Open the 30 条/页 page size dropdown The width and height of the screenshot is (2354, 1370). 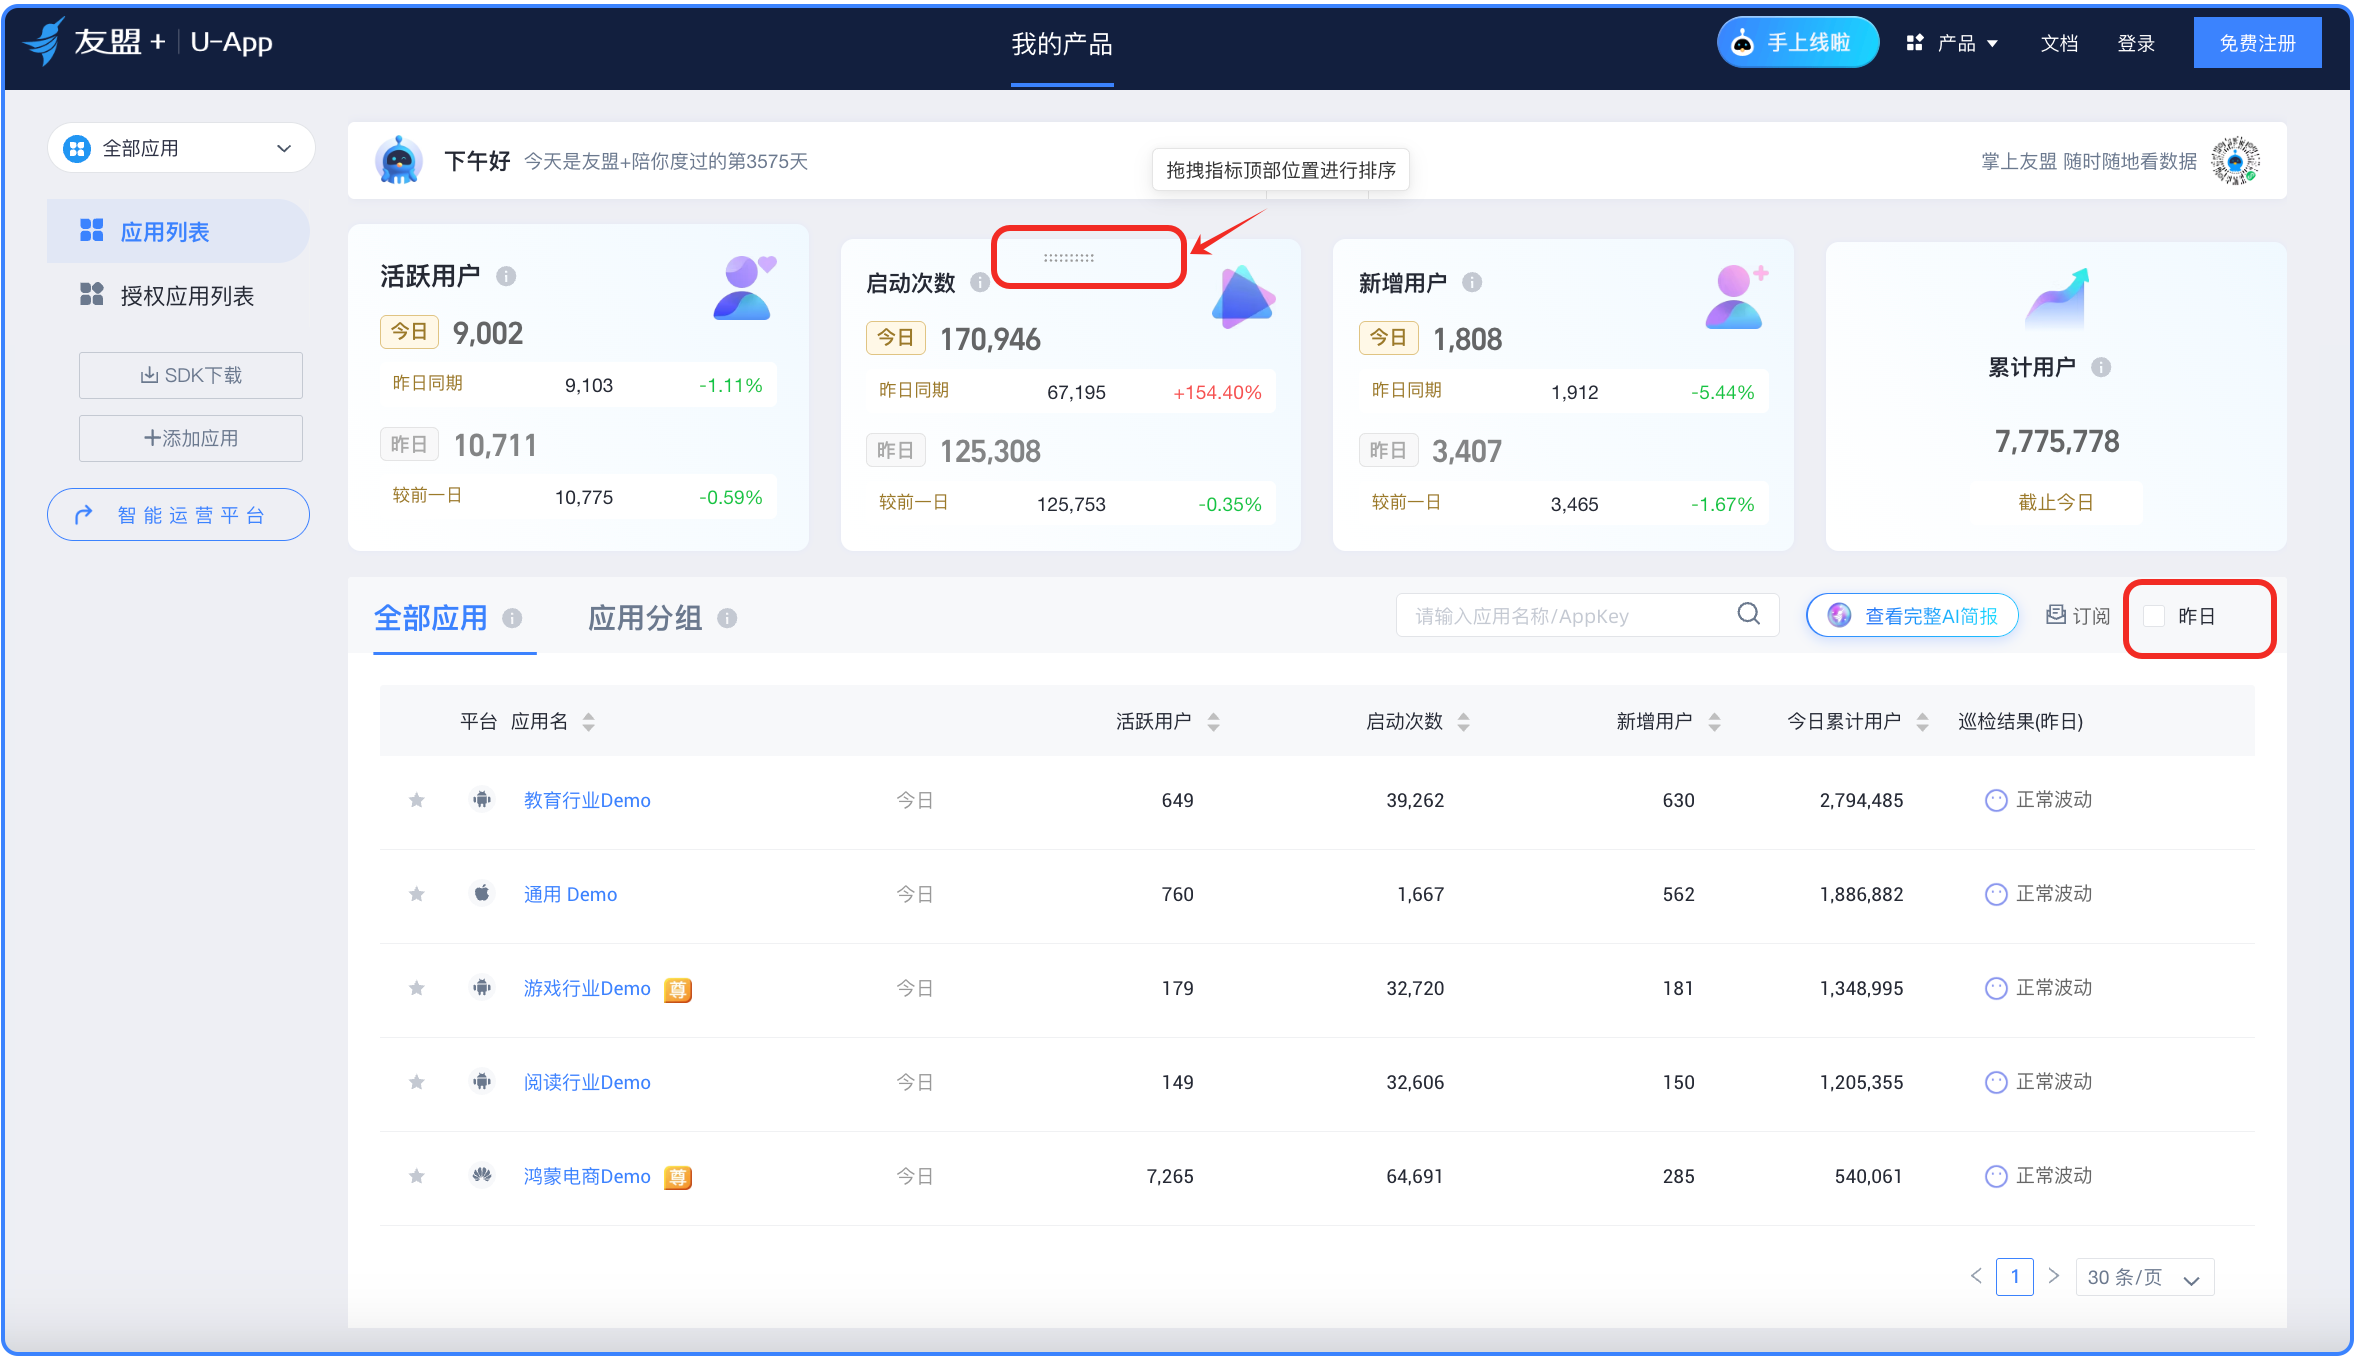pyautogui.click(x=2144, y=1277)
